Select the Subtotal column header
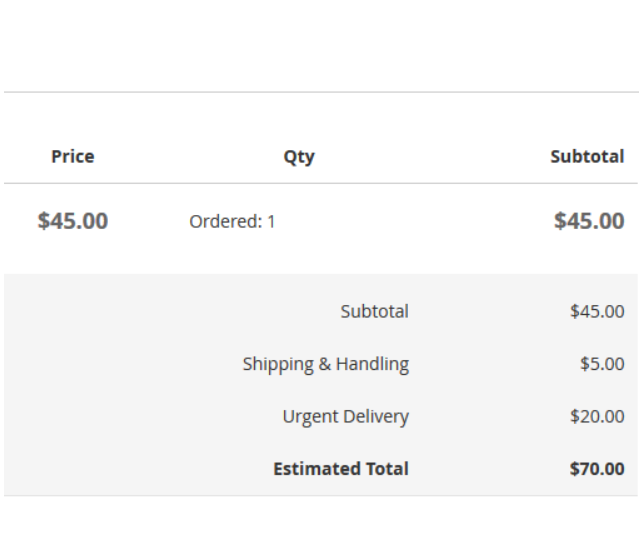643x554 pixels. [x=587, y=156]
